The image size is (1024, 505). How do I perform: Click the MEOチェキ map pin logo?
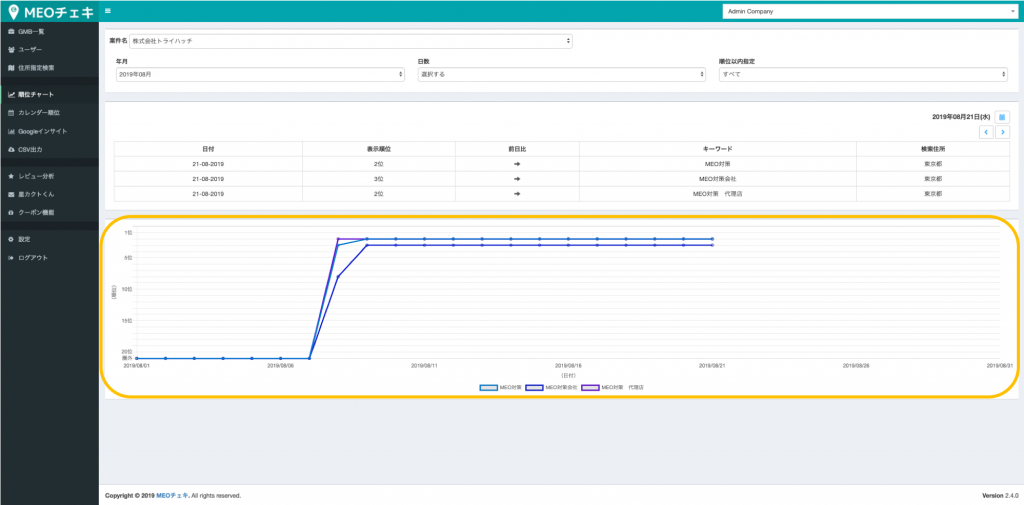click(14, 12)
